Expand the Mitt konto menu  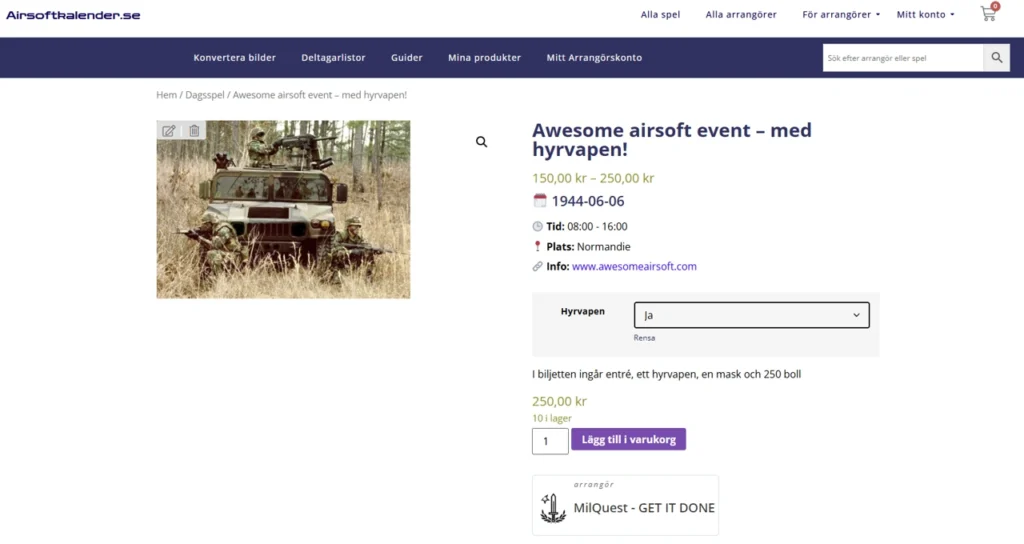pos(925,14)
